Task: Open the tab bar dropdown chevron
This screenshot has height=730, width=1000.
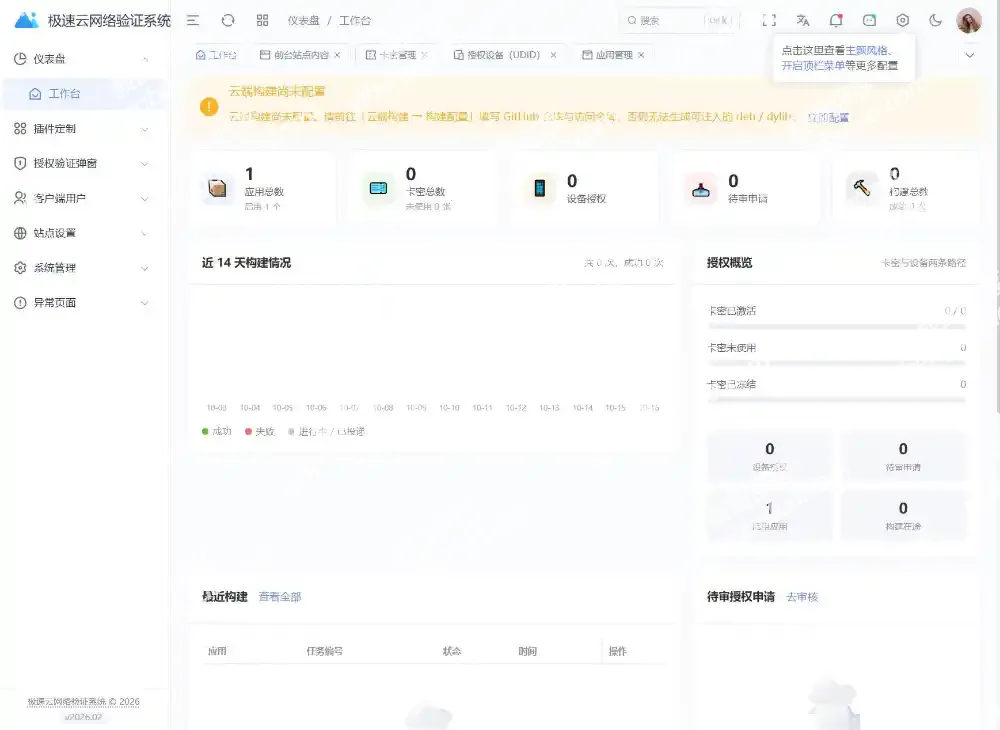Action: click(x=969, y=55)
